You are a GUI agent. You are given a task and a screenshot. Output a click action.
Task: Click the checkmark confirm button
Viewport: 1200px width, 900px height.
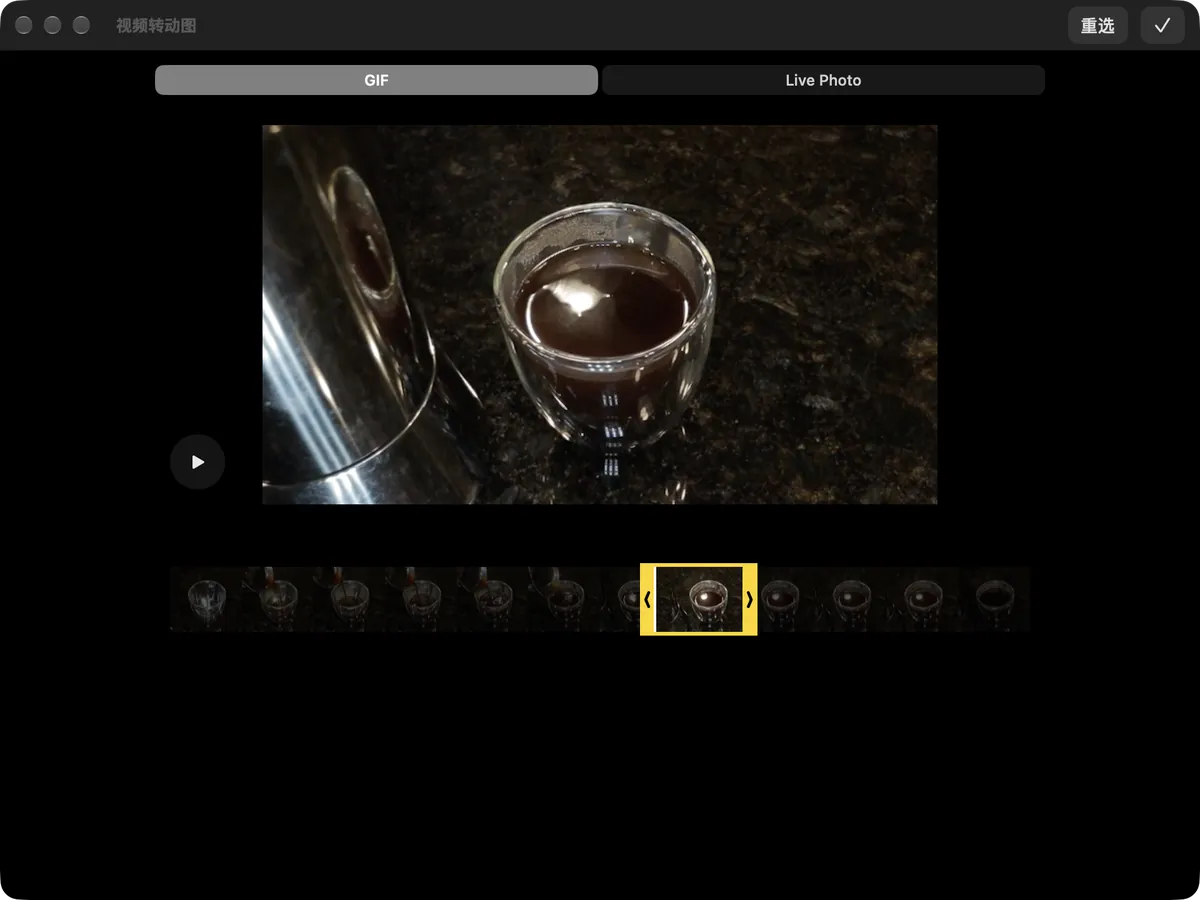coord(1162,25)
